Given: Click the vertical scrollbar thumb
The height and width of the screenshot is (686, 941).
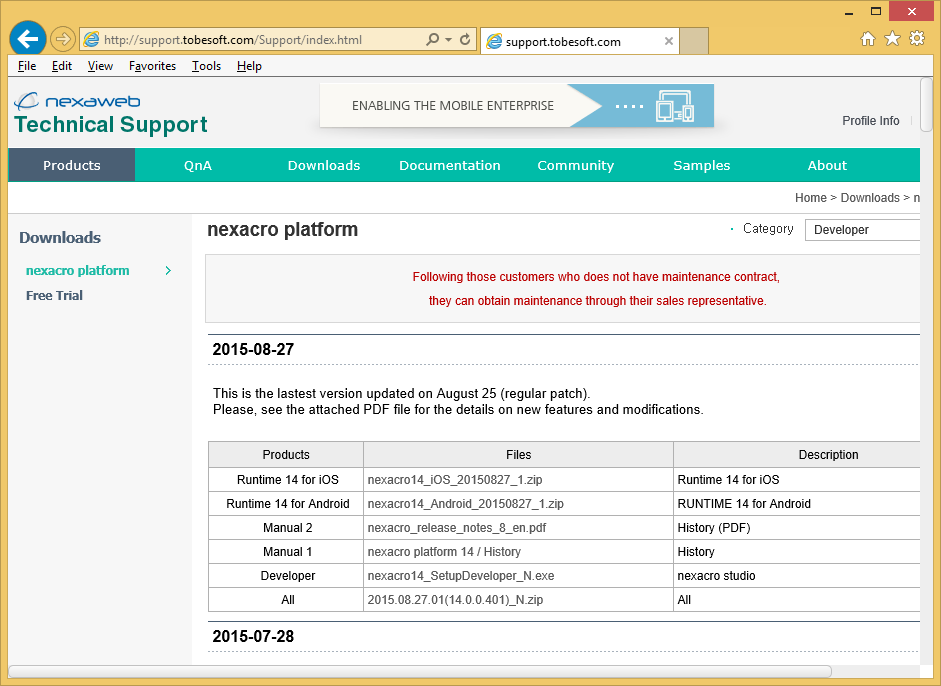Looking at the screenshot, I should click(x=927, y=105).
